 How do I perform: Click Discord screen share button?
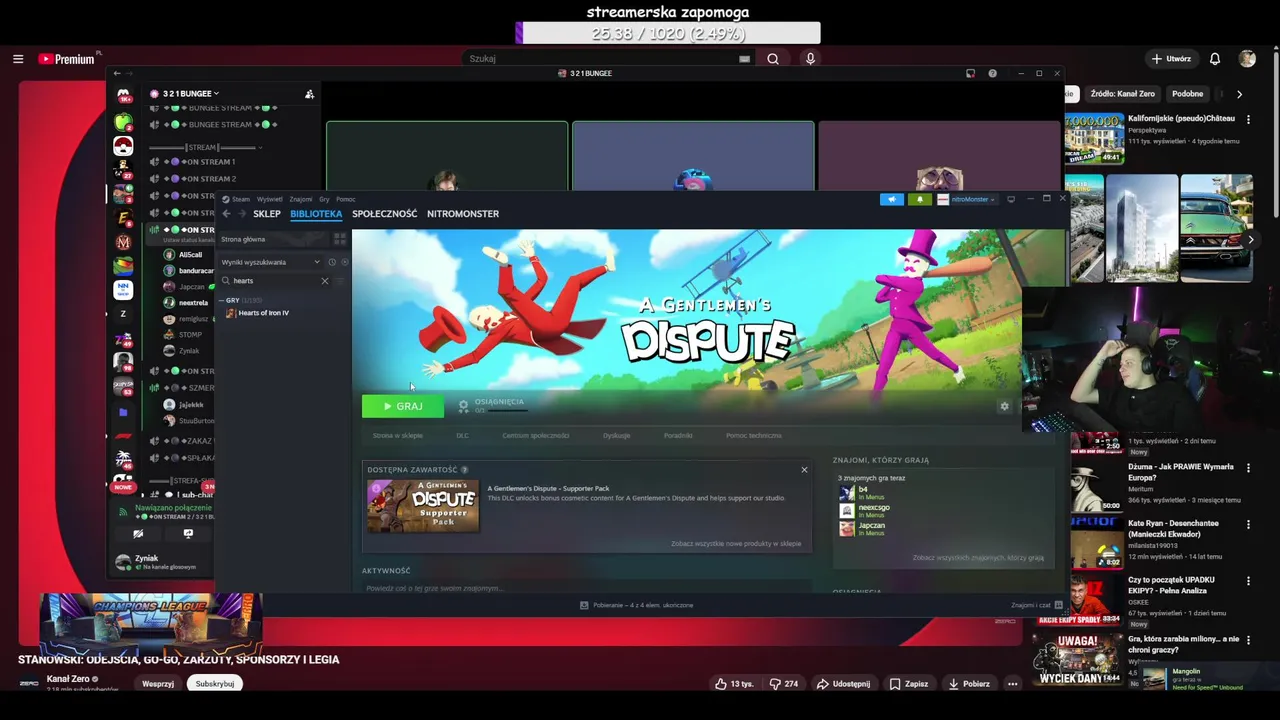188,534
